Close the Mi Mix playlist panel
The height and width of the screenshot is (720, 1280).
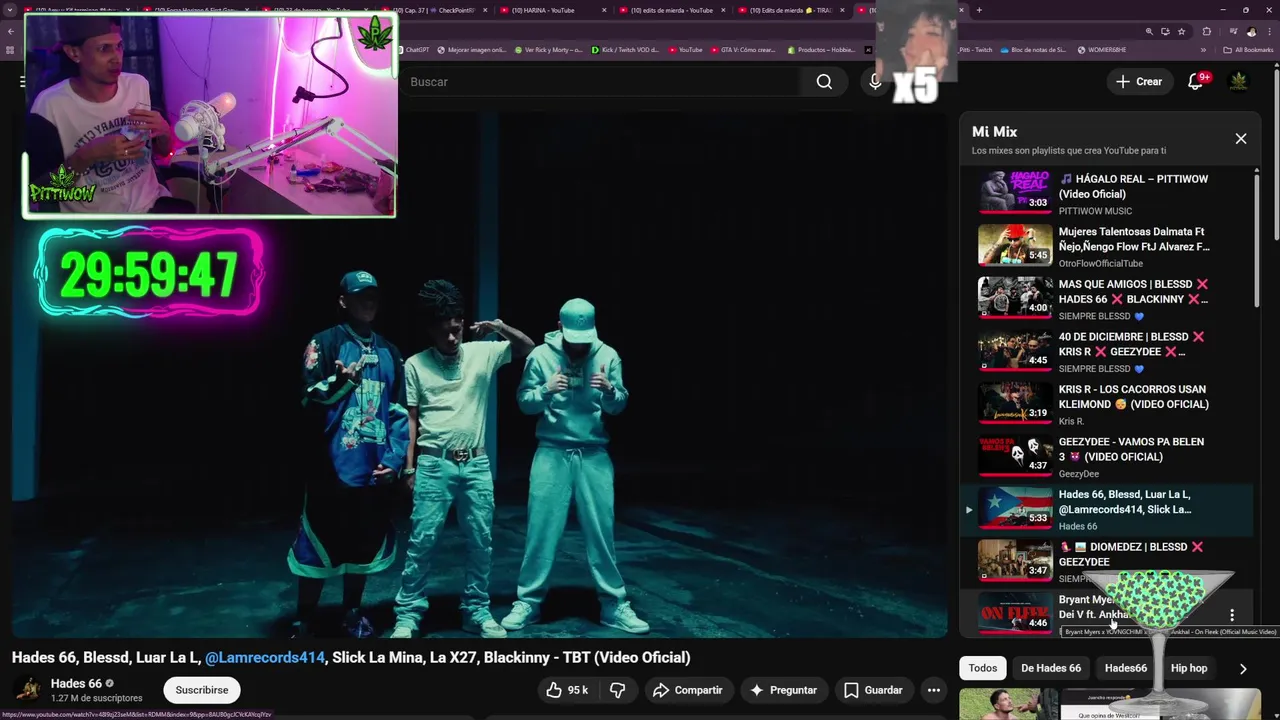[x=1241, y=139]
